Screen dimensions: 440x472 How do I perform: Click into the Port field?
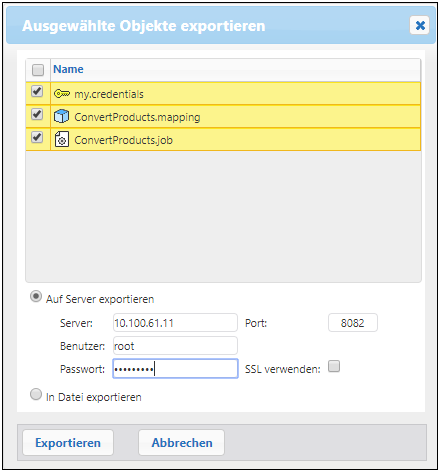point(353,323)
